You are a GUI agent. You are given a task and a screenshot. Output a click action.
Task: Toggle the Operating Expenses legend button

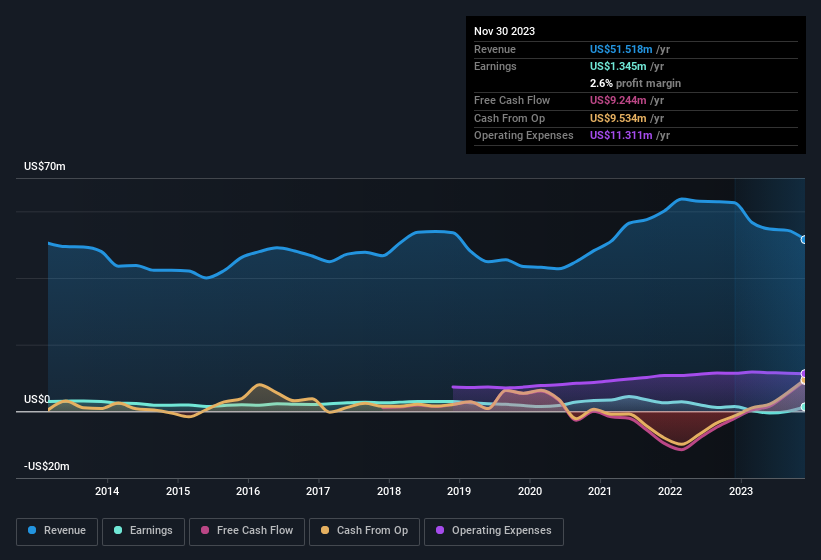click(494, 531)
